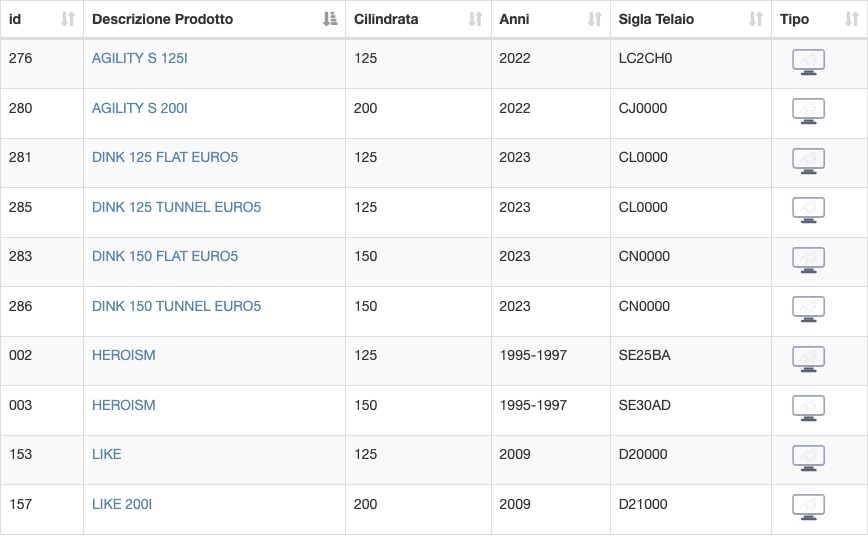Sort by the Tipo column
868x536 pixels.
851,19
